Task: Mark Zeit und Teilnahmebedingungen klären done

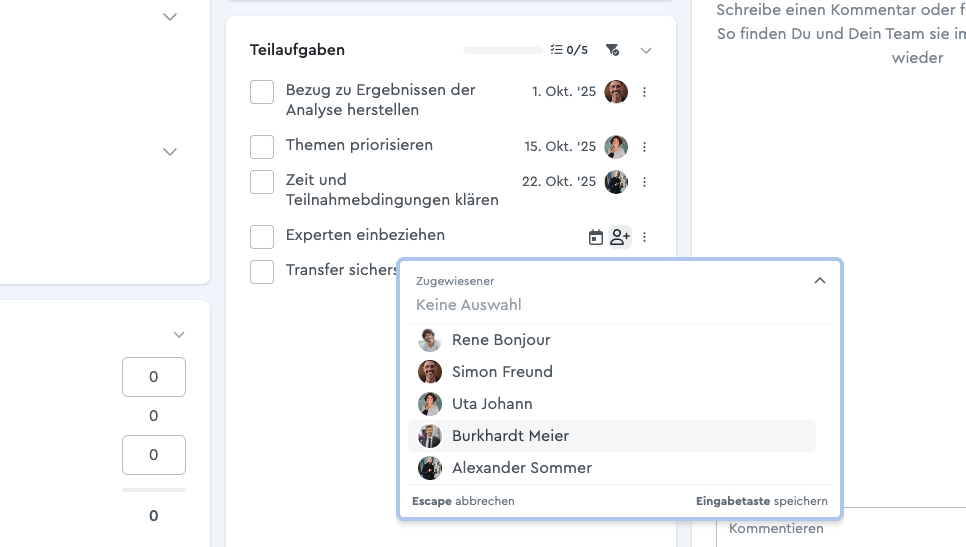Action: tap(262, 182)
